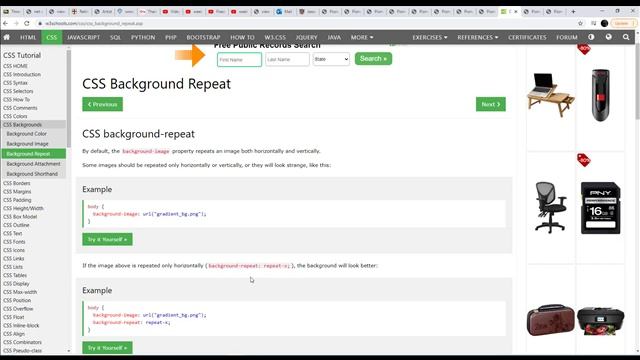Open CSS Box Model in sidebar
The image size is (640, 360).
20,217
